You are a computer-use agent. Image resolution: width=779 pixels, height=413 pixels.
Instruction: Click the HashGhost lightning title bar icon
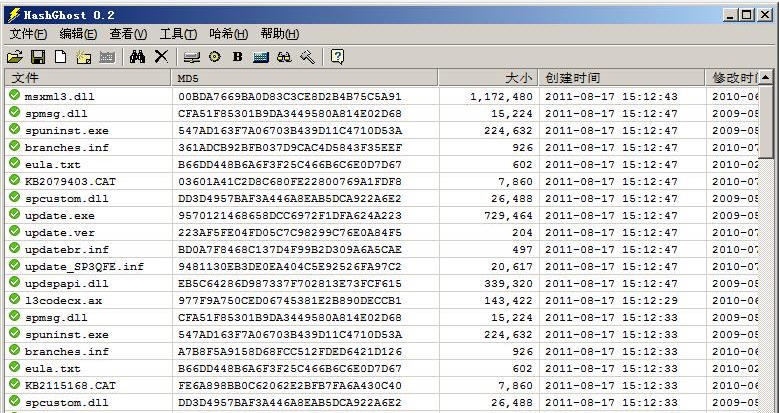[13, 15]
